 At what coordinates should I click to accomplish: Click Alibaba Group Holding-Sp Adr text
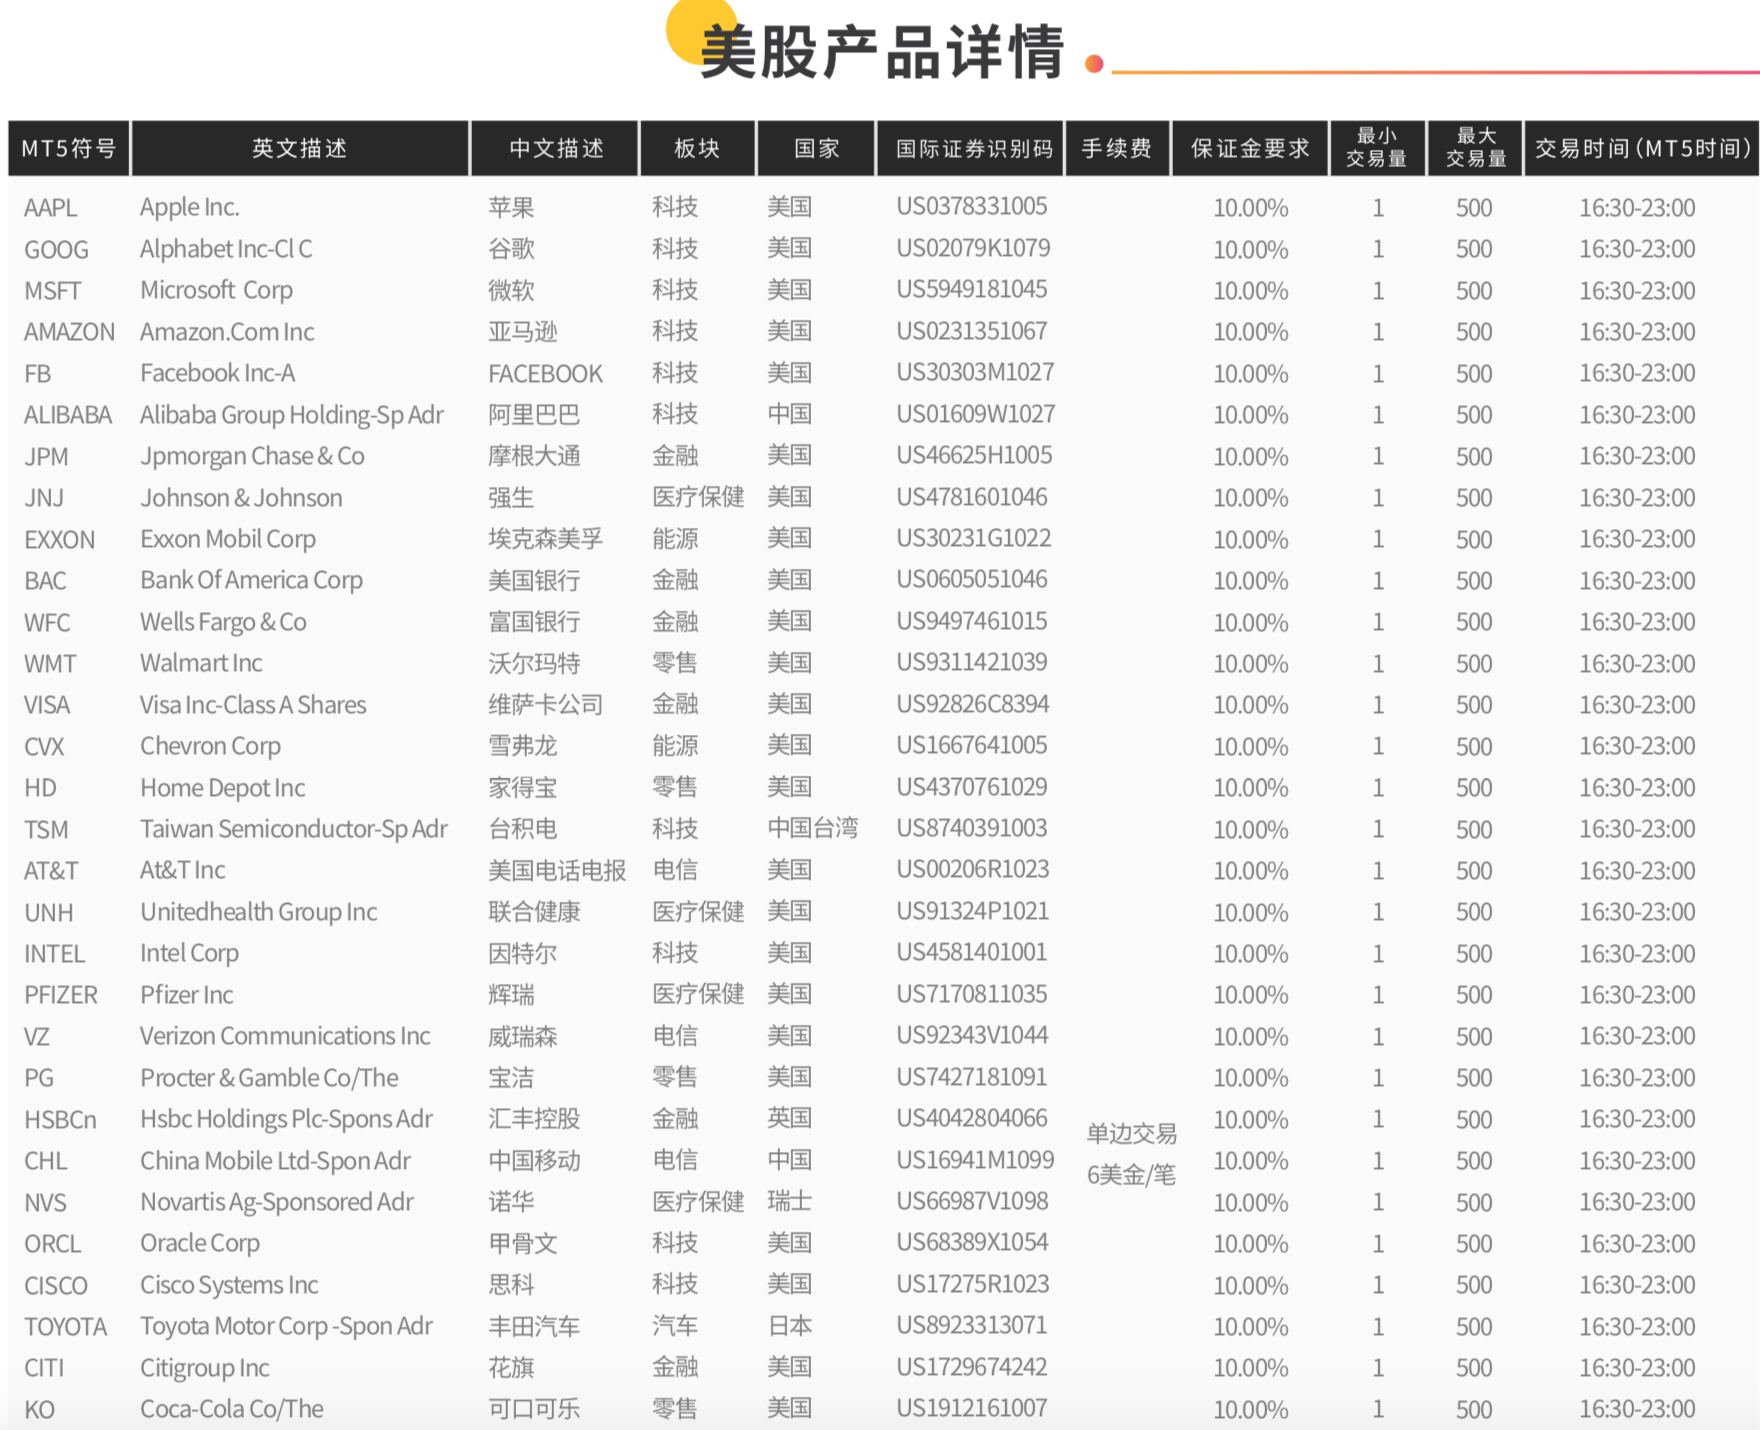tap(292, 415)
